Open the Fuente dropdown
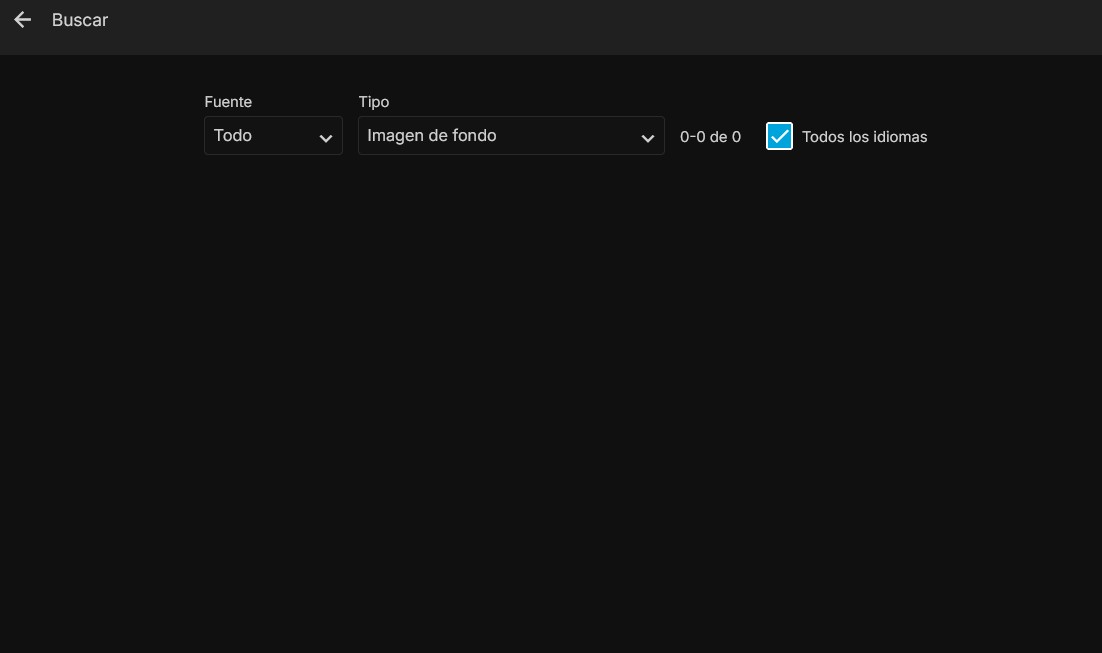The width and height of the screenshot is (1102, 653). click(x=273, y=136)
